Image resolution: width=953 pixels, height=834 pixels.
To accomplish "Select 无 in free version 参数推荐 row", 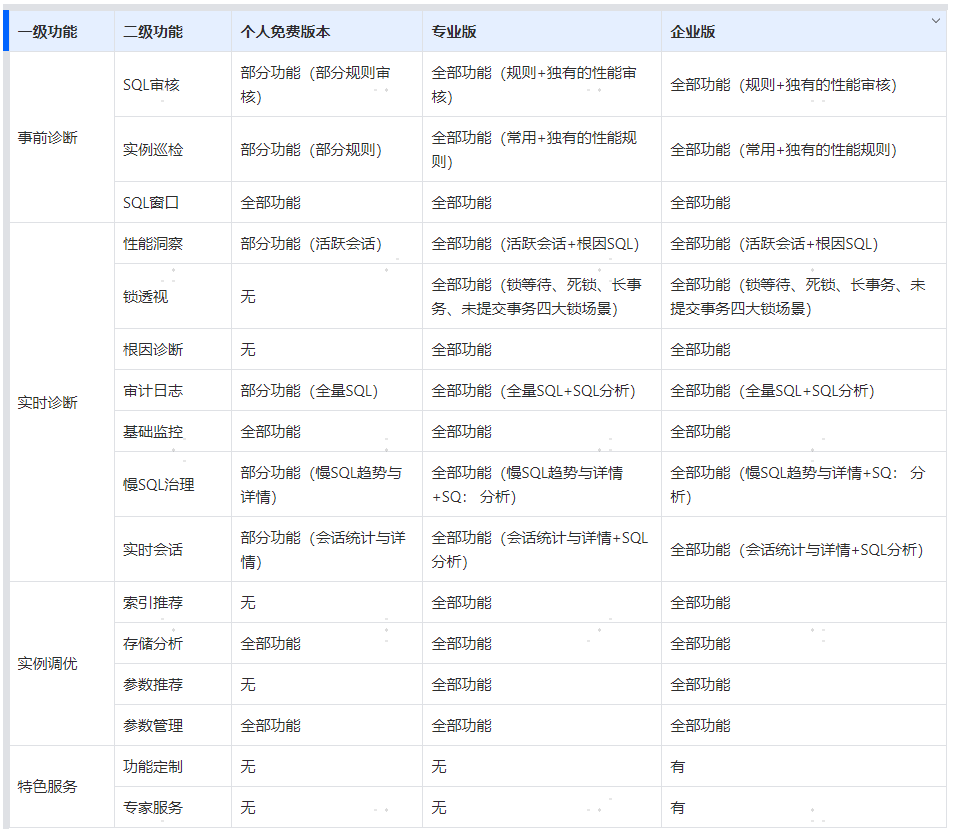I will click(326, 684).
